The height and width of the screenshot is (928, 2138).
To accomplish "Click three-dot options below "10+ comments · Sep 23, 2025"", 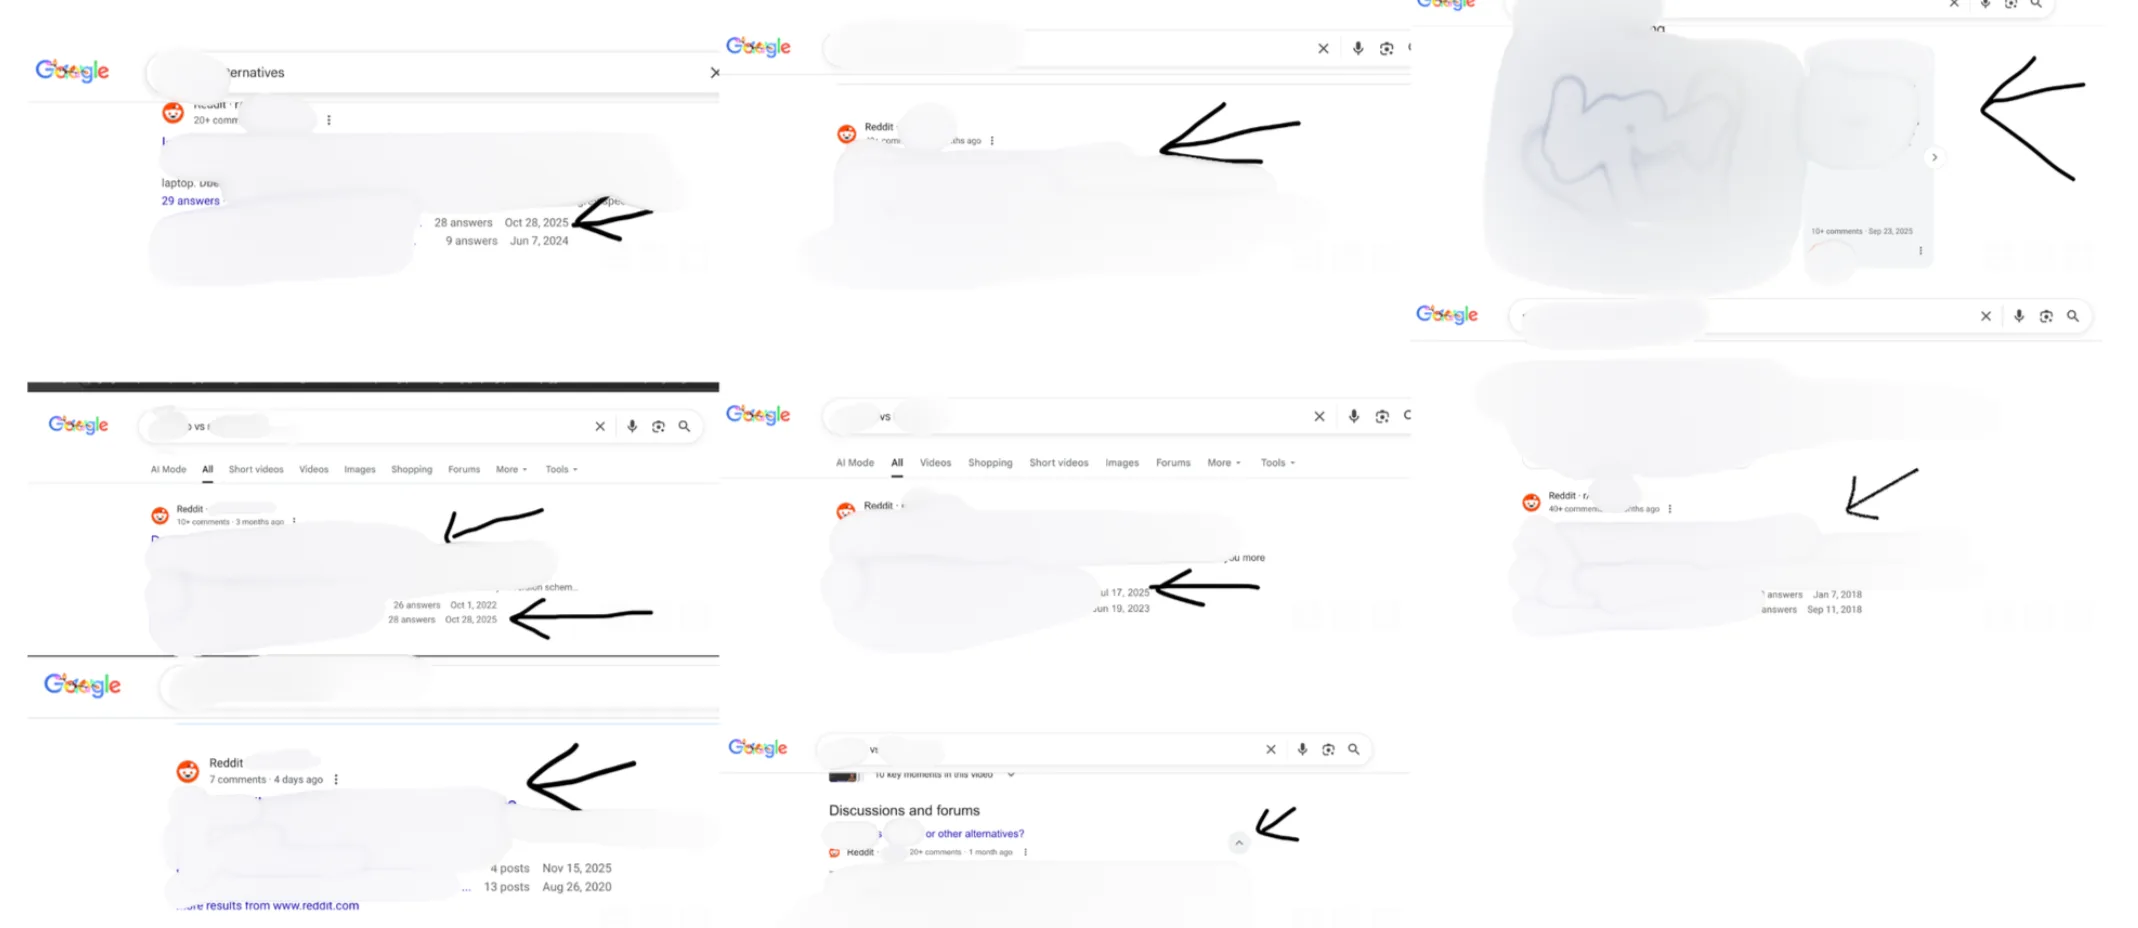I will pos(1920,251).
